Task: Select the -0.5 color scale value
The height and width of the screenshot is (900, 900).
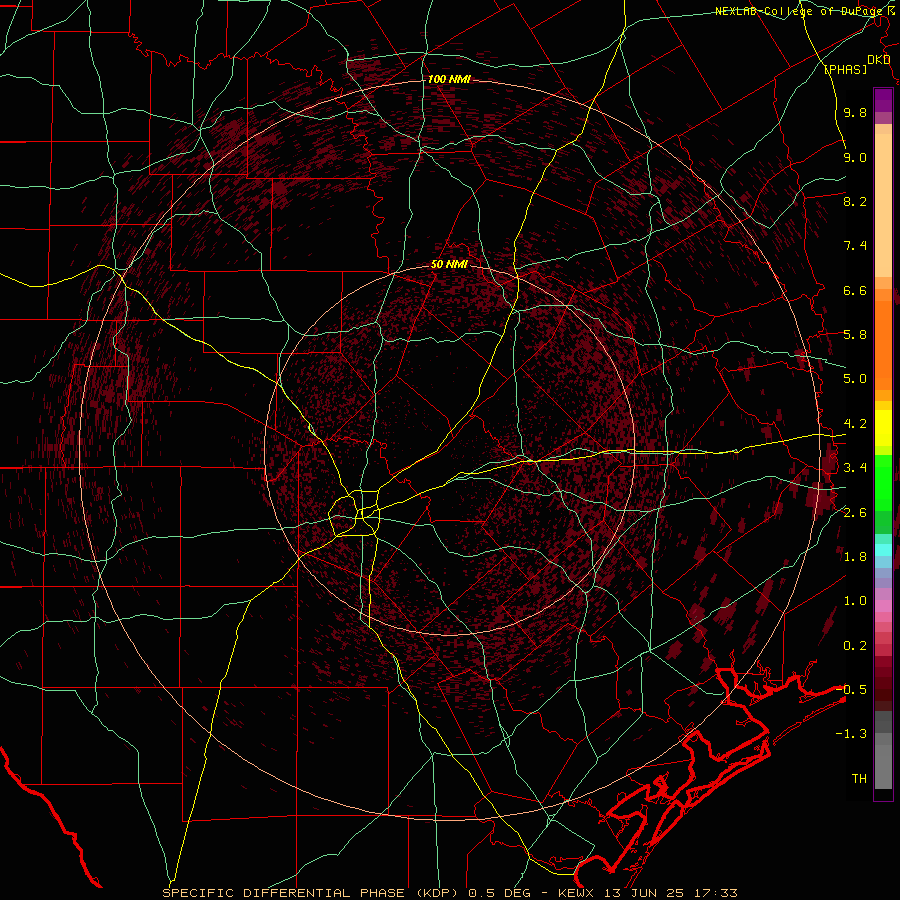Action: [x=851, y=690]
